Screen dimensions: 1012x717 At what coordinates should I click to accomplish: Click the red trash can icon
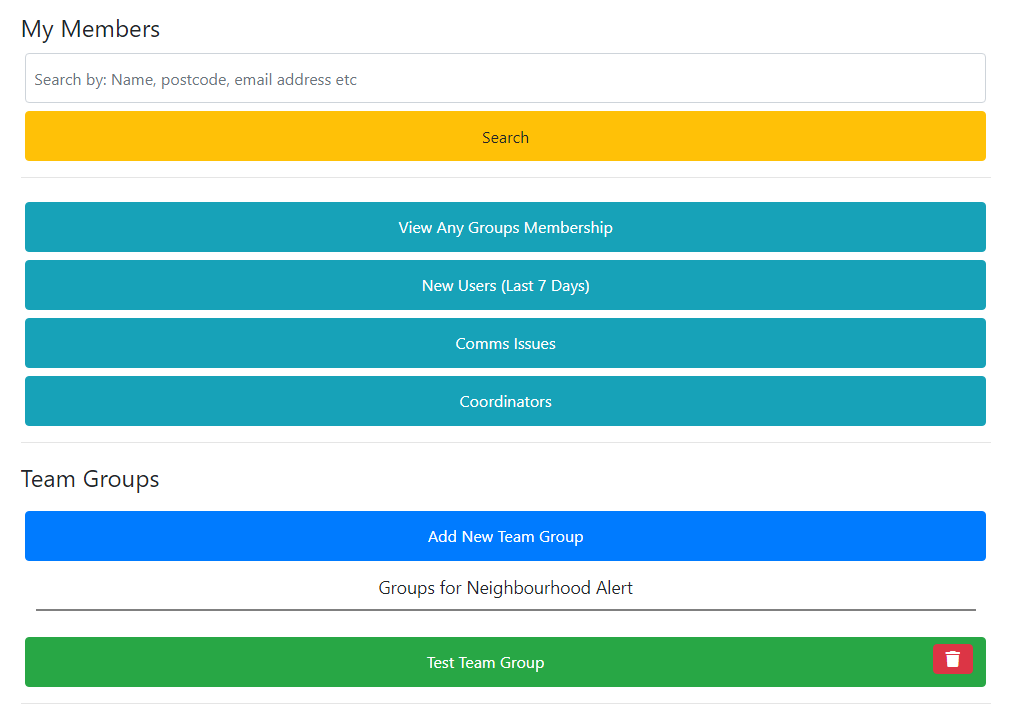[x=952, y=659]
